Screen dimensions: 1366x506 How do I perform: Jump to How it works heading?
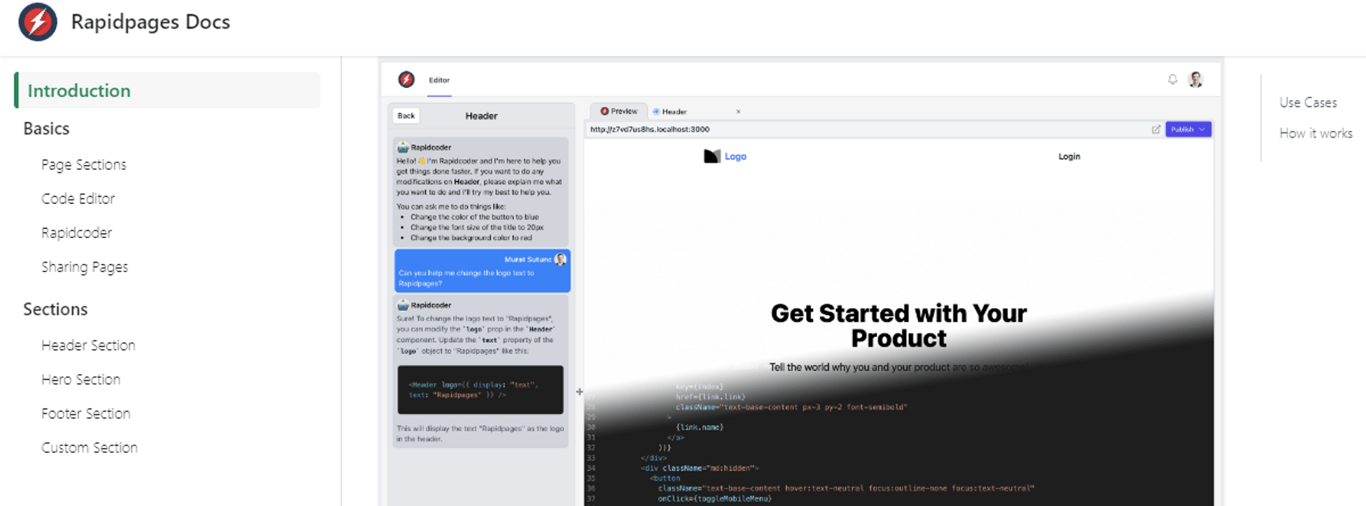(x=1316, y=133)
